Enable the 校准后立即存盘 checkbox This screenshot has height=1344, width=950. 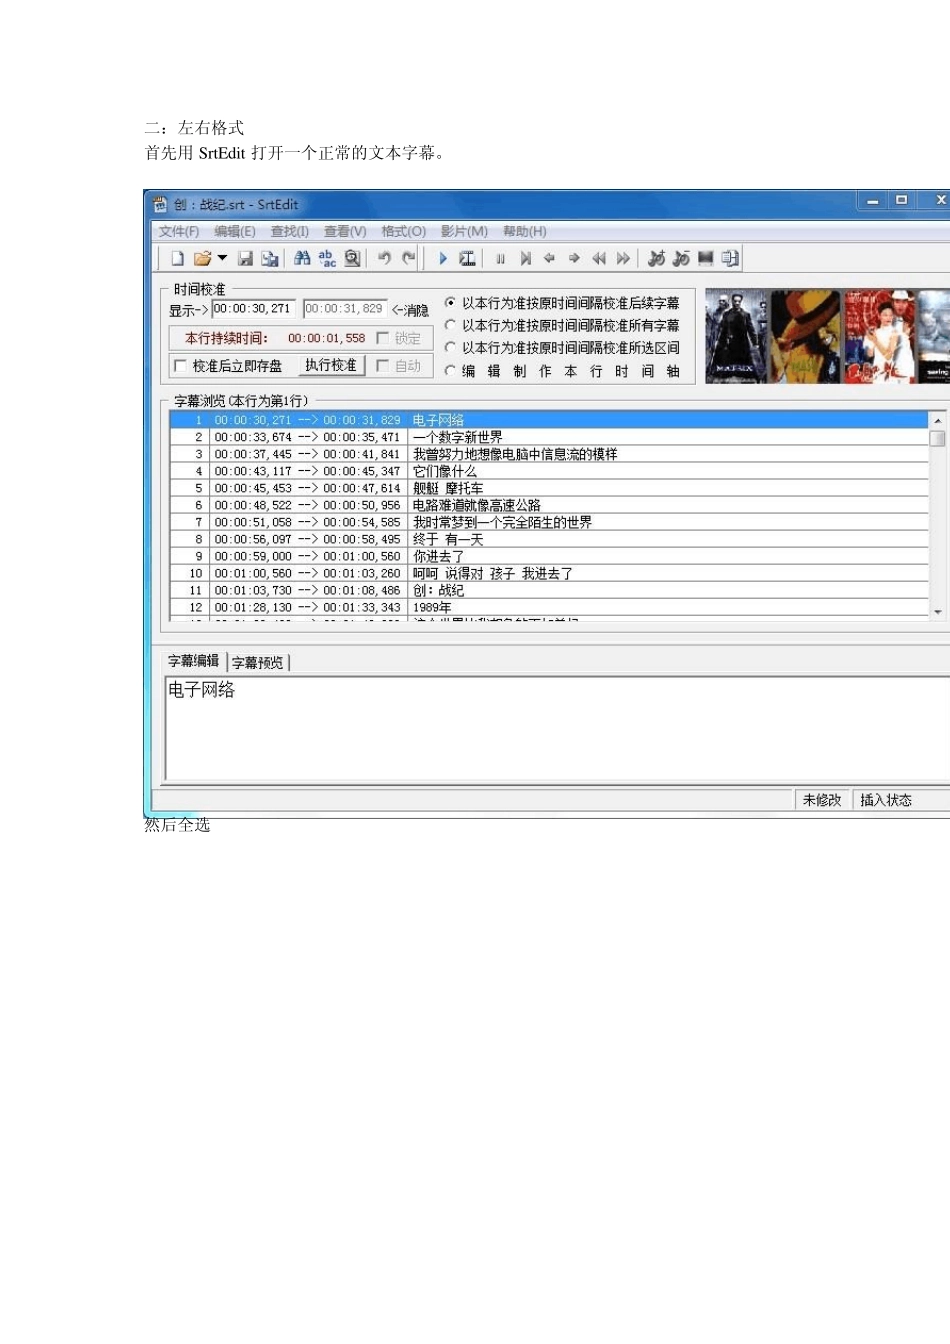click(x=180, y=366)
